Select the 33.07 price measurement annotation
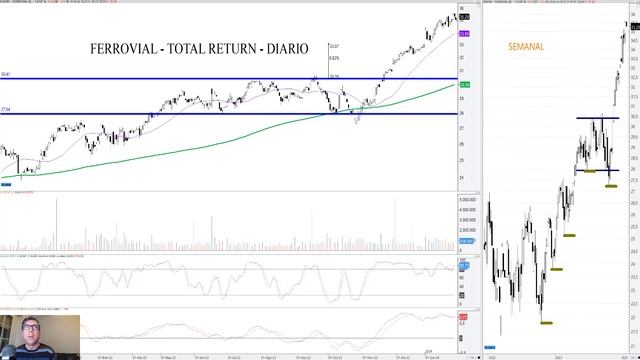 334,46
